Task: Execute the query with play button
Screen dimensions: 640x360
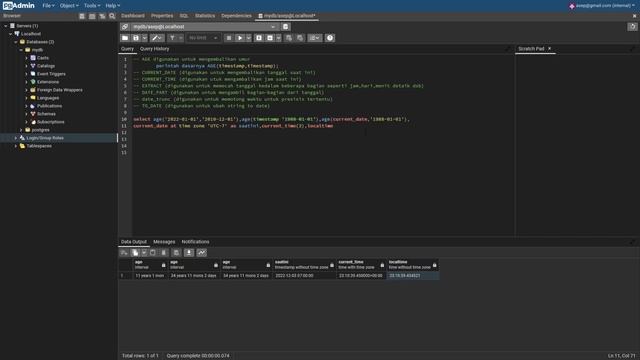Action: pyautogui.click(x=240, y=38)
